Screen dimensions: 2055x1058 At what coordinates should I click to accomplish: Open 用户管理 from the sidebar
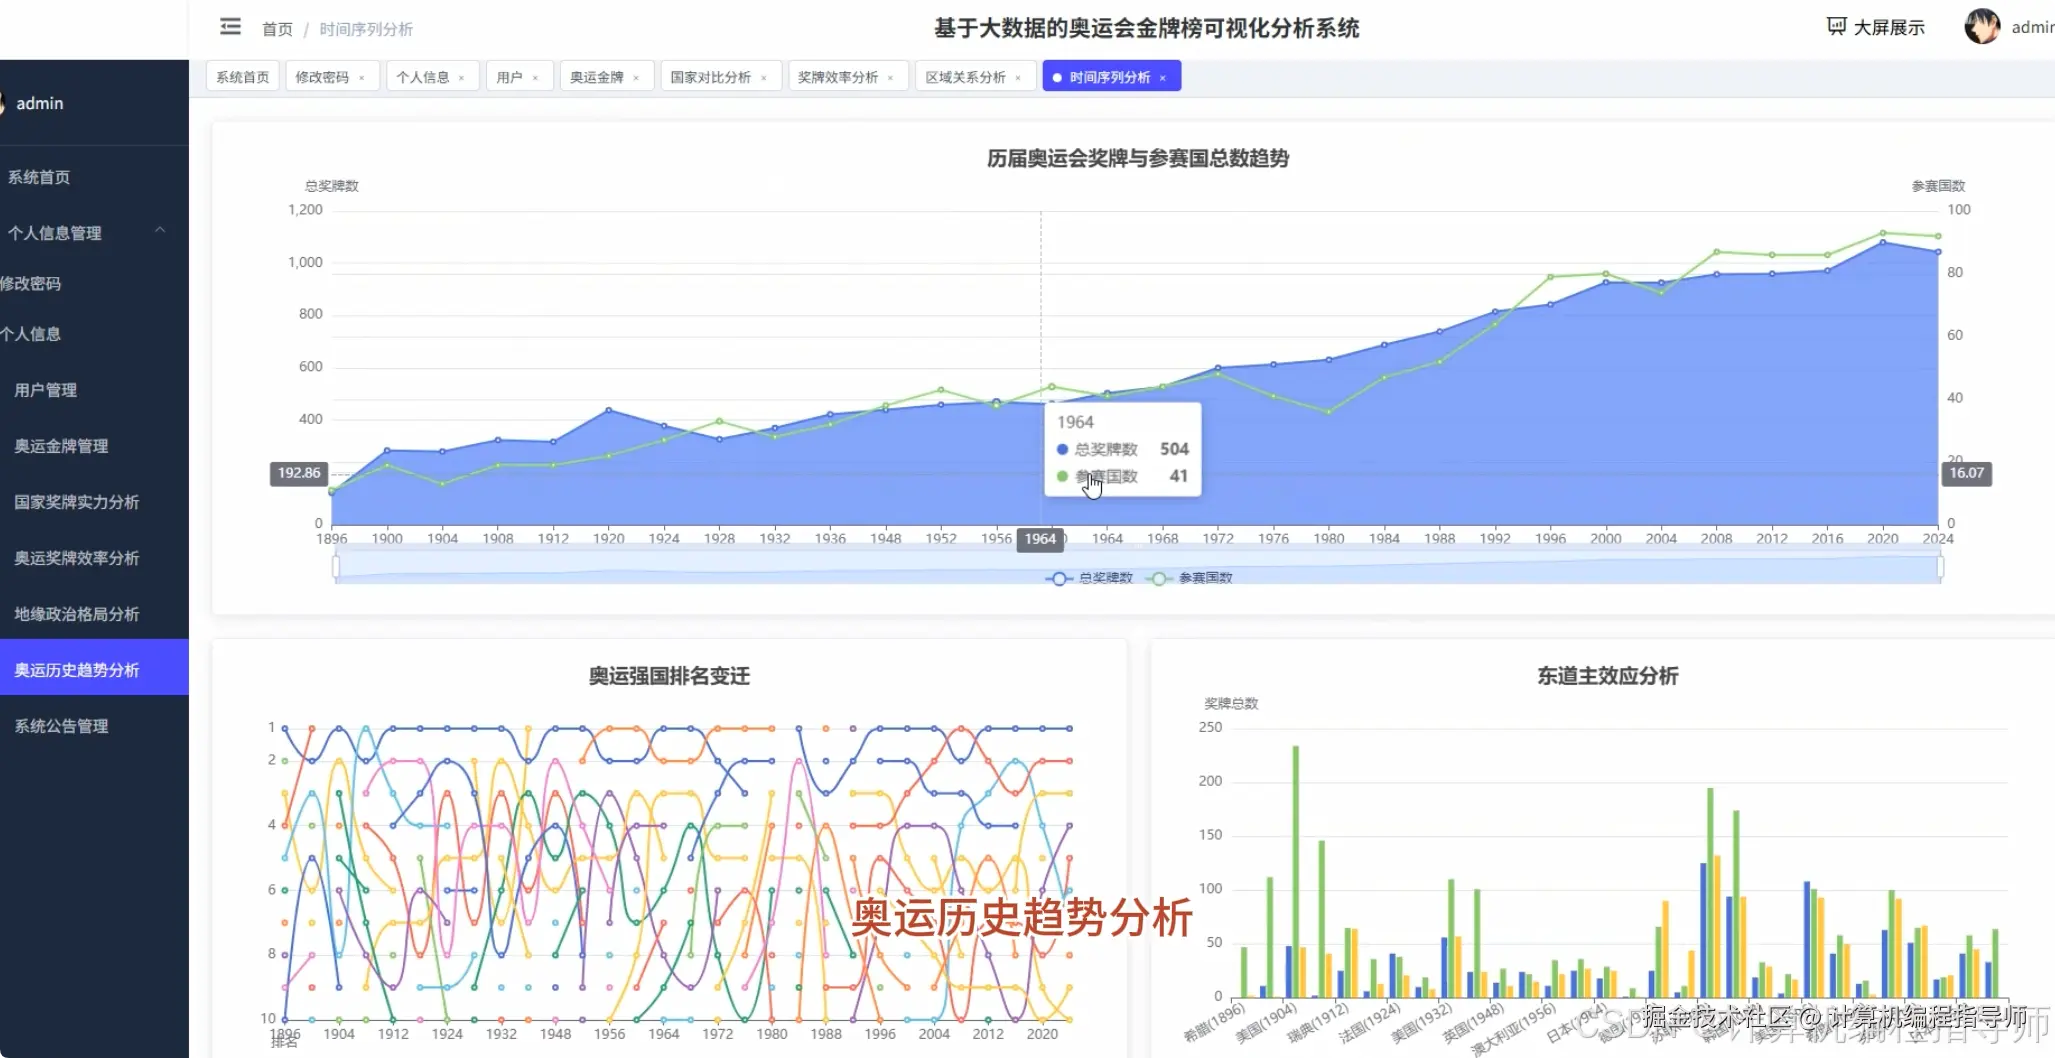coord(44,390)
